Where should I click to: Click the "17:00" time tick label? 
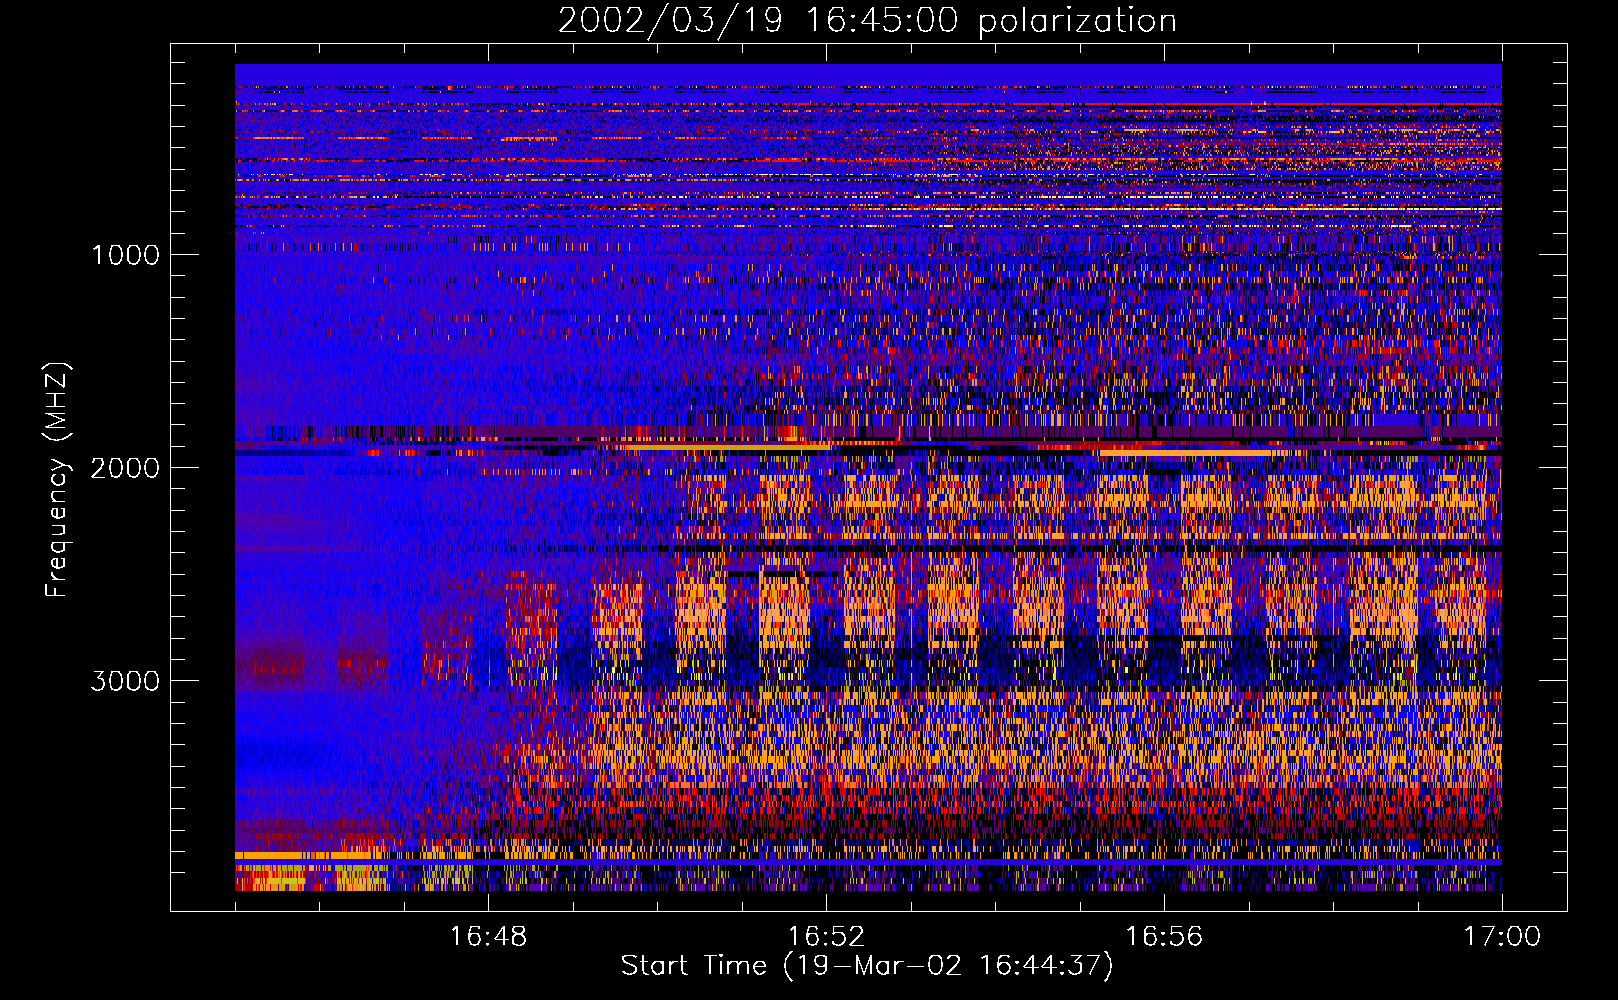1502,937
